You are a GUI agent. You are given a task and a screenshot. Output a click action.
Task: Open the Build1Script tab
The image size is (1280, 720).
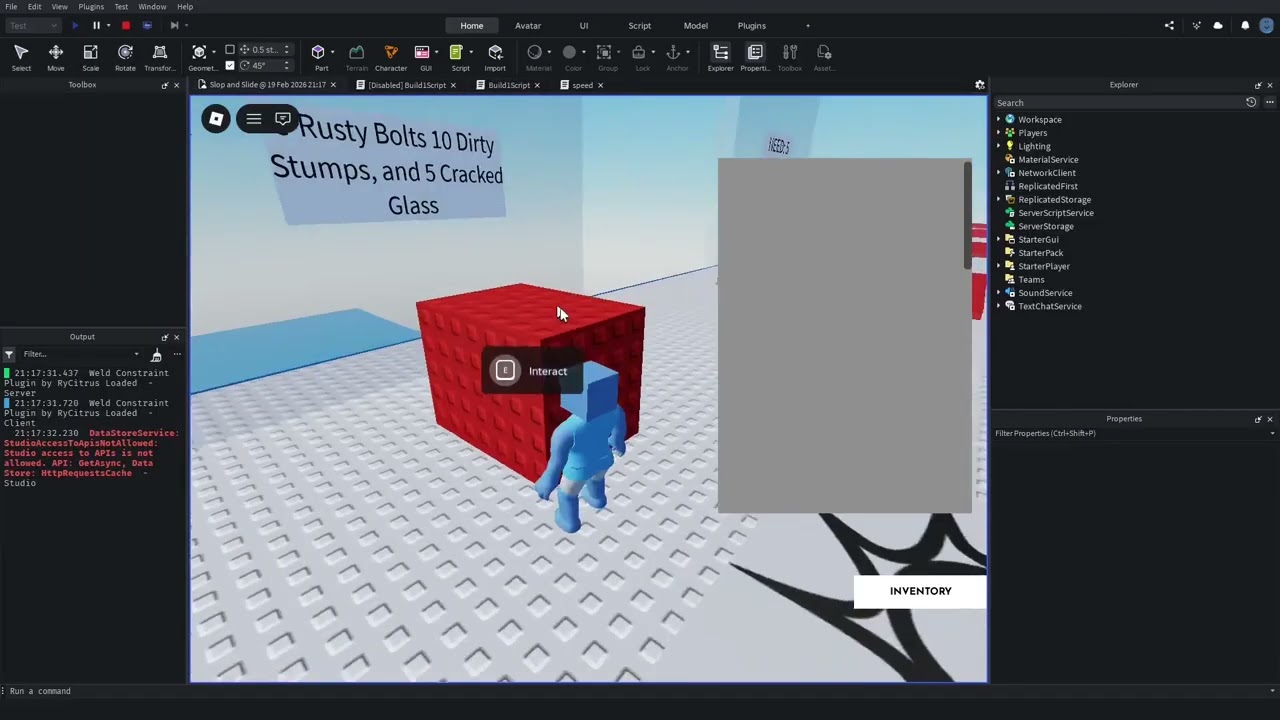point(508,85)
